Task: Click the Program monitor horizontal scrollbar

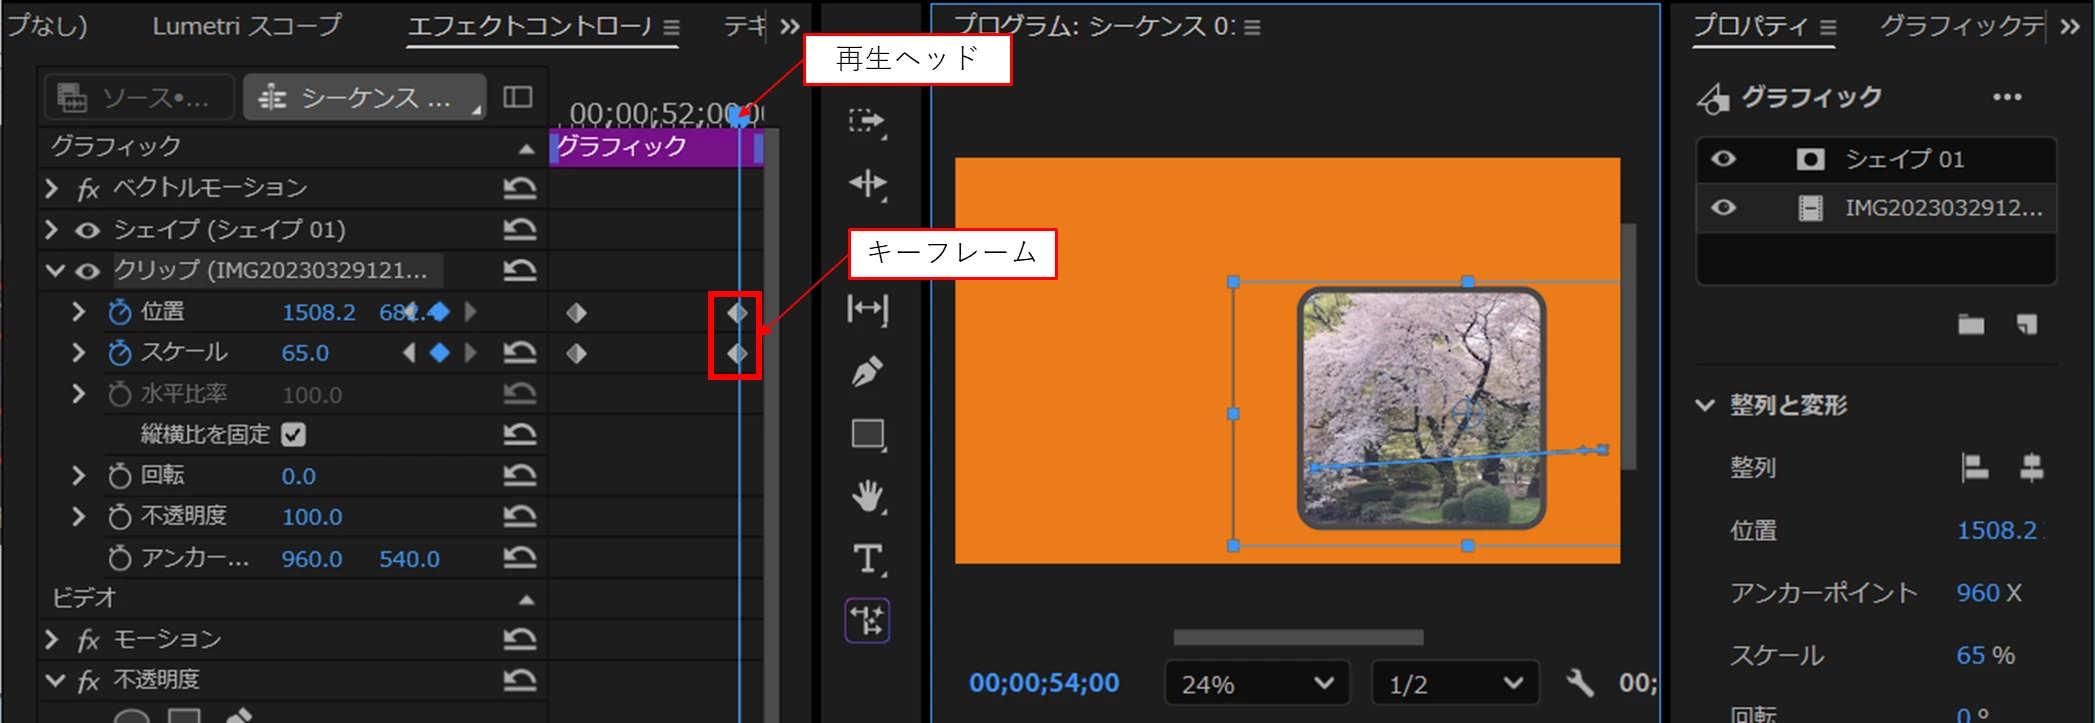Action: click(x=1298, y=637)
